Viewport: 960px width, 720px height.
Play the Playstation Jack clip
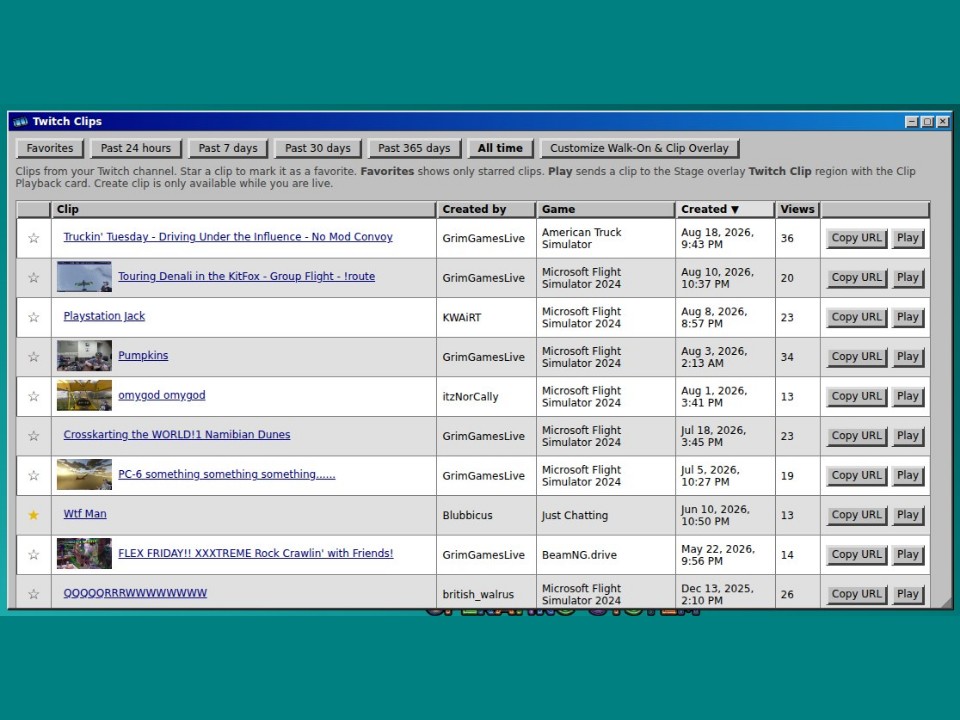908,317
